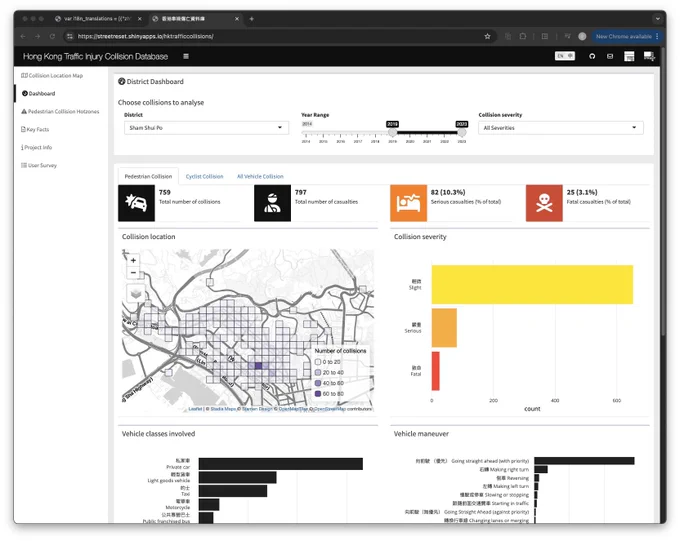The image size is (680, 541).
Task: Zoom in on the collision map
Action: point(133,260)
